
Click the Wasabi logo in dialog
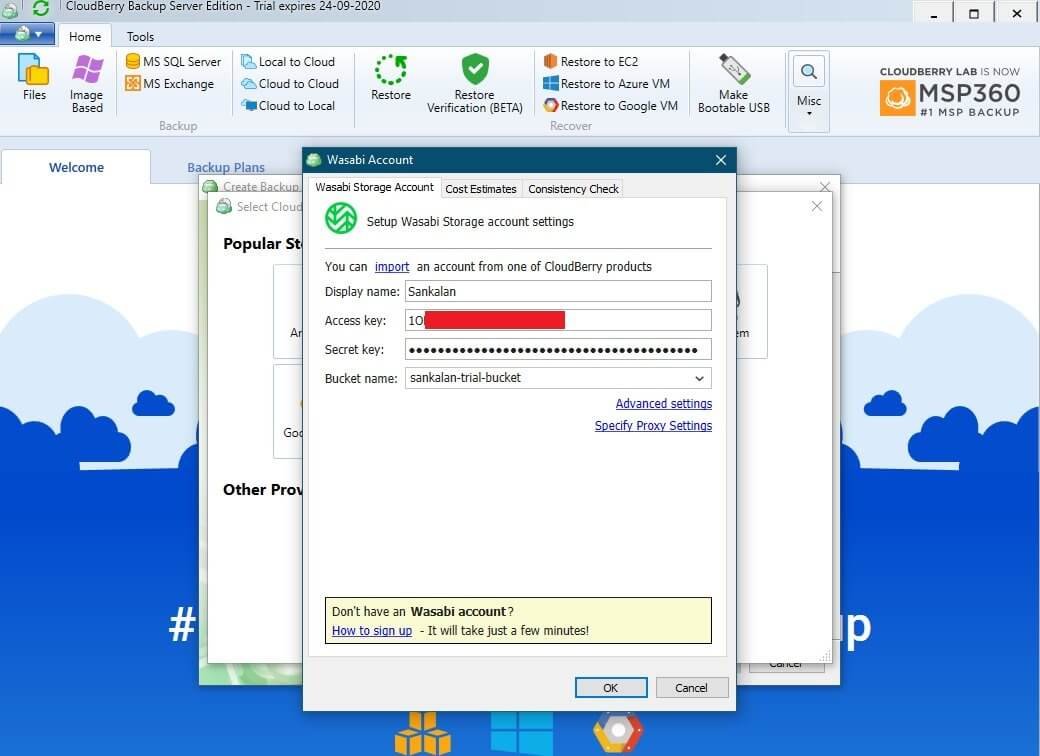341,220
